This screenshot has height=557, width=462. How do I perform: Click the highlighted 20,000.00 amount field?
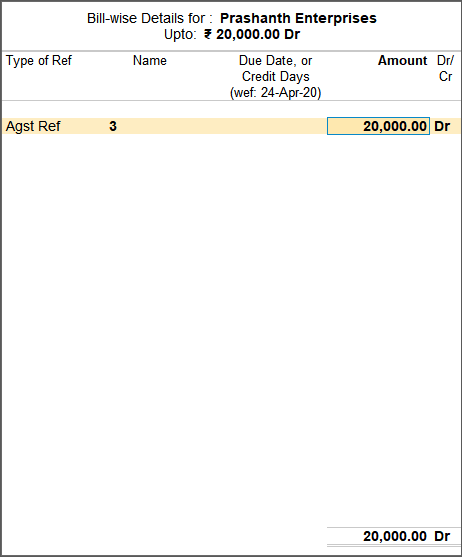pos(378,126)
